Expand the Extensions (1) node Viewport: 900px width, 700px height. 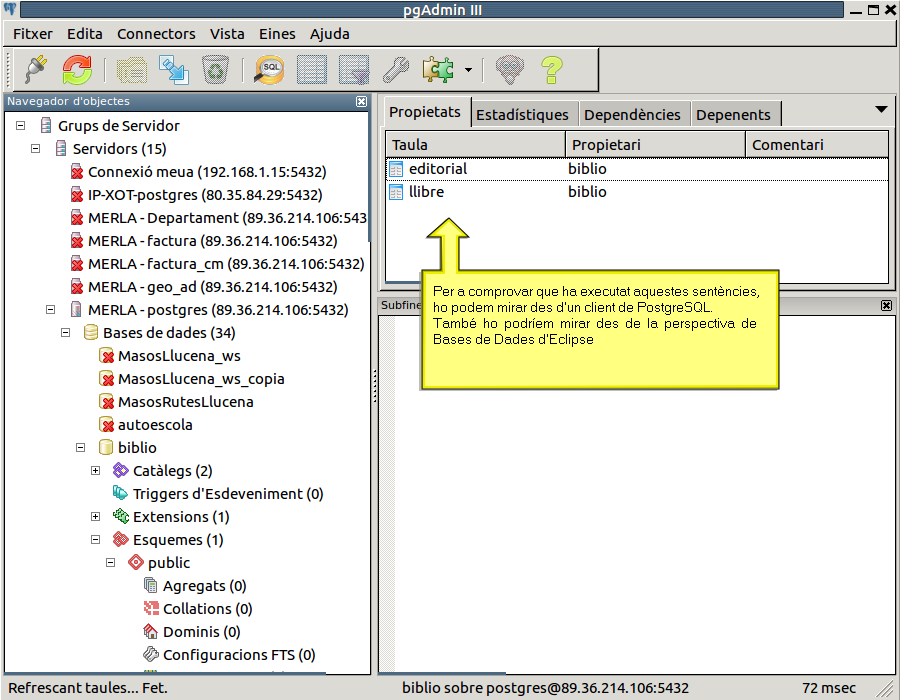[x=95, y=516]
